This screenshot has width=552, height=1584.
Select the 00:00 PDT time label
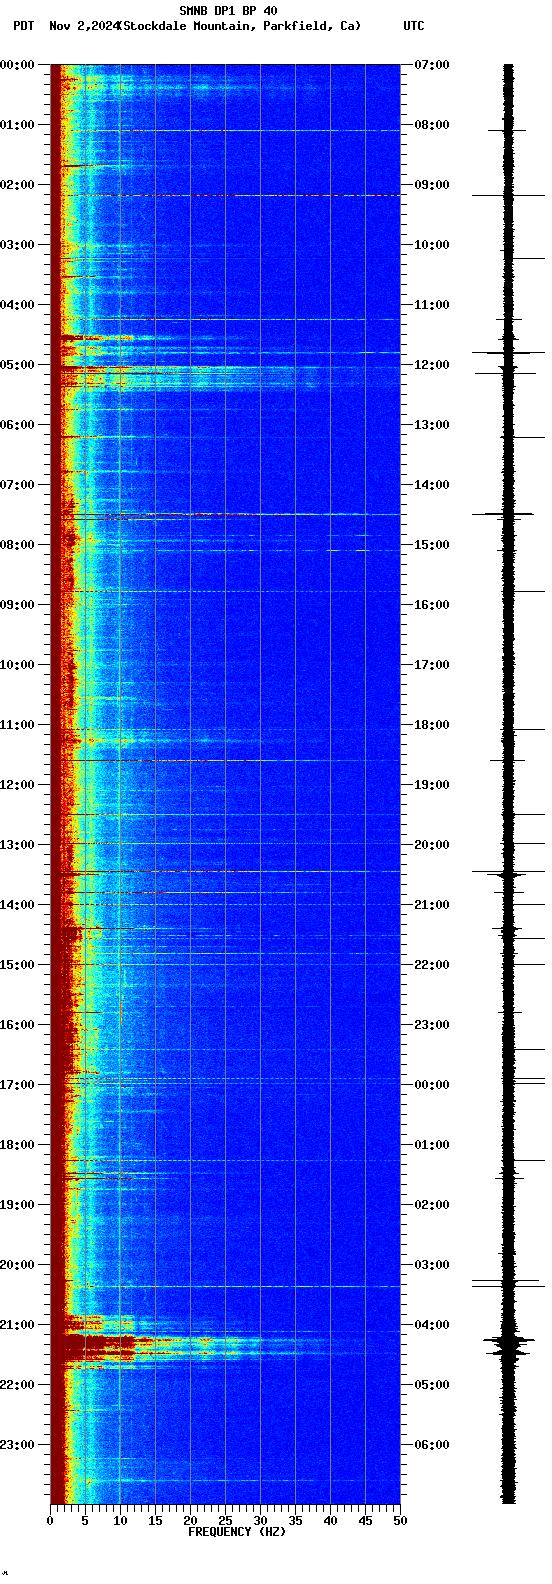[17, 65]
